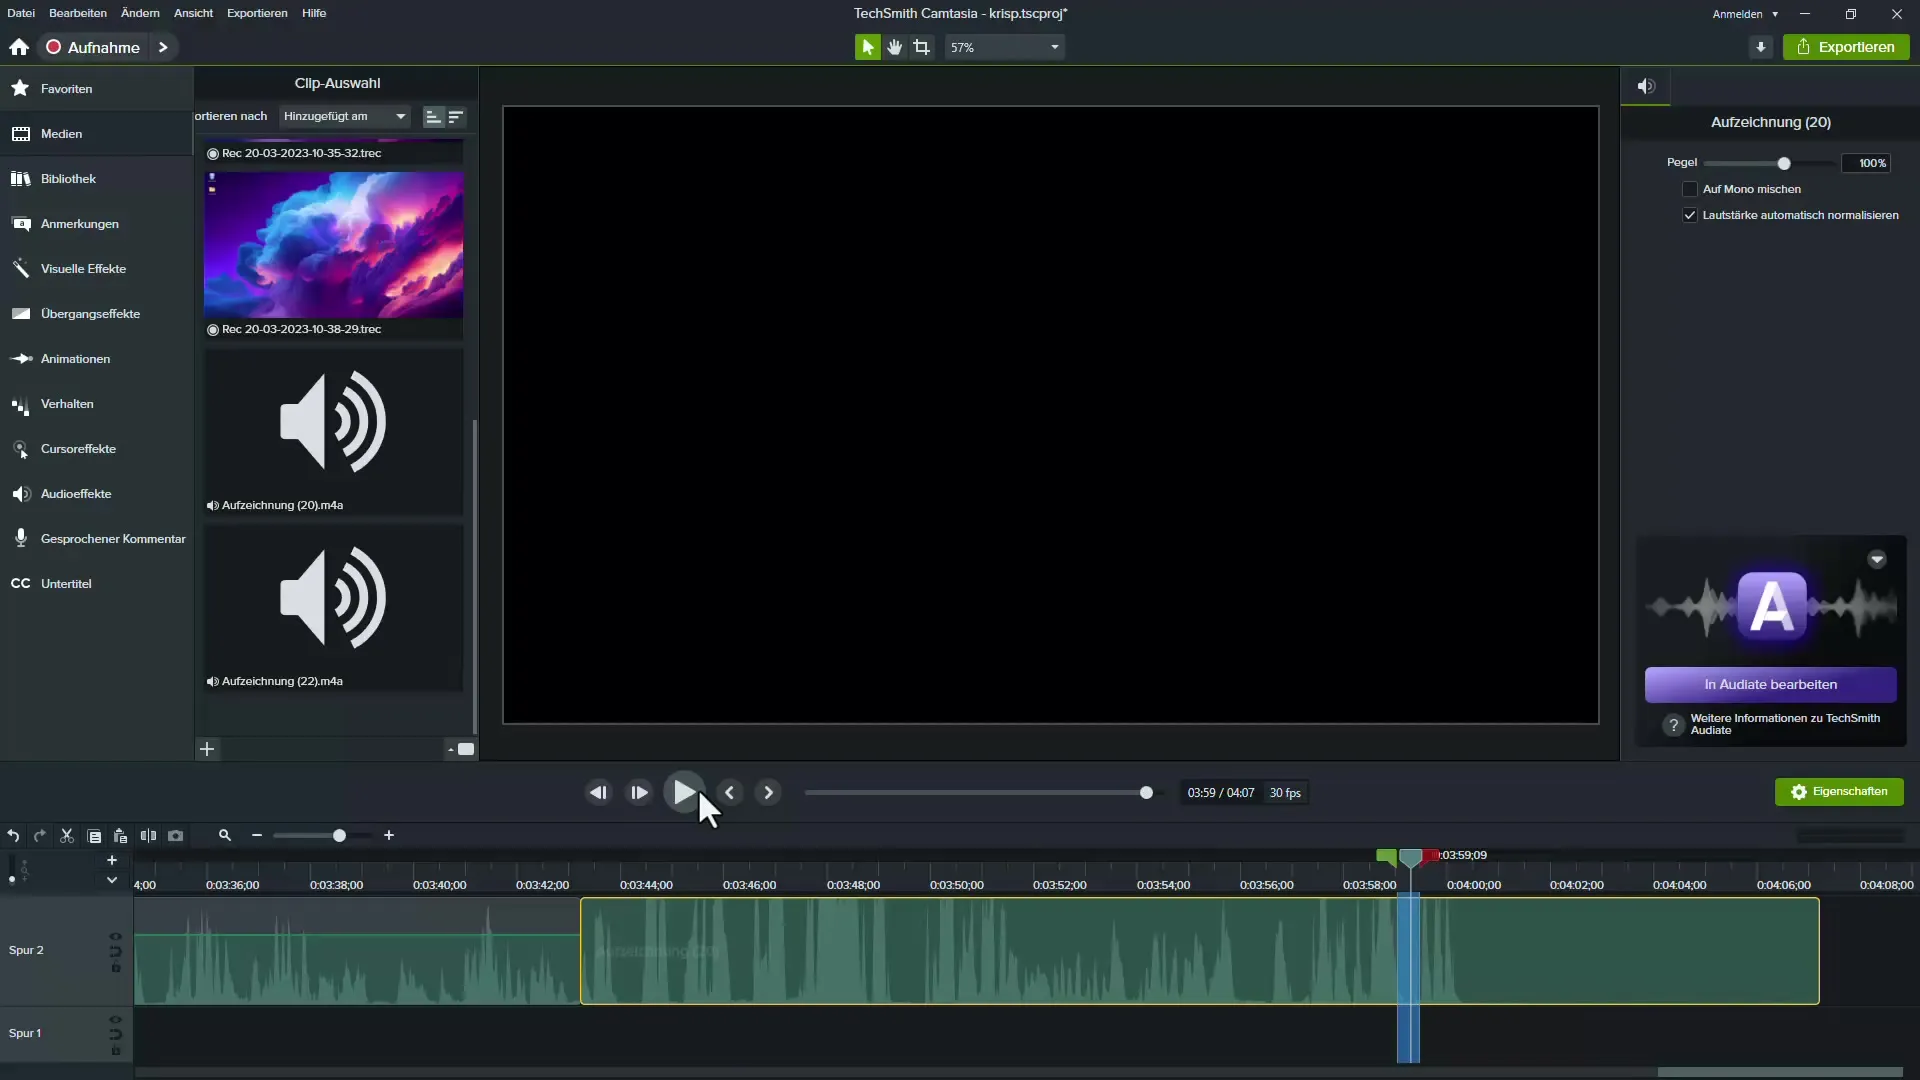1920x1080 pixels.
Task: Click the download icon near Exportieren
Action: tap(1761, 47)
